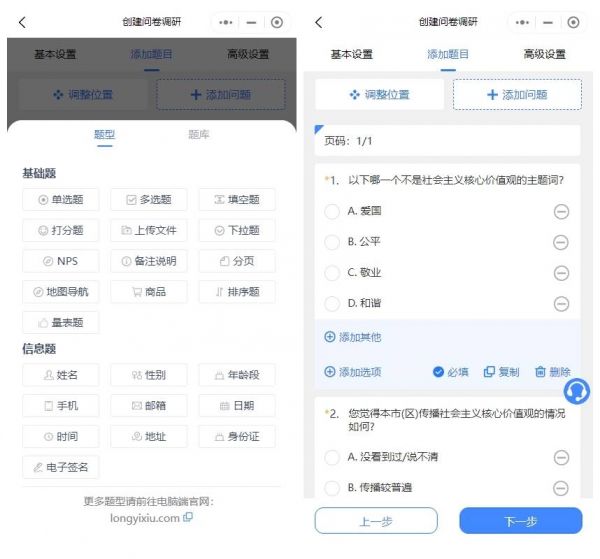This screenshot has width=600, height=559.
Task: Click the 下一步 button
Action: point(521,521)
